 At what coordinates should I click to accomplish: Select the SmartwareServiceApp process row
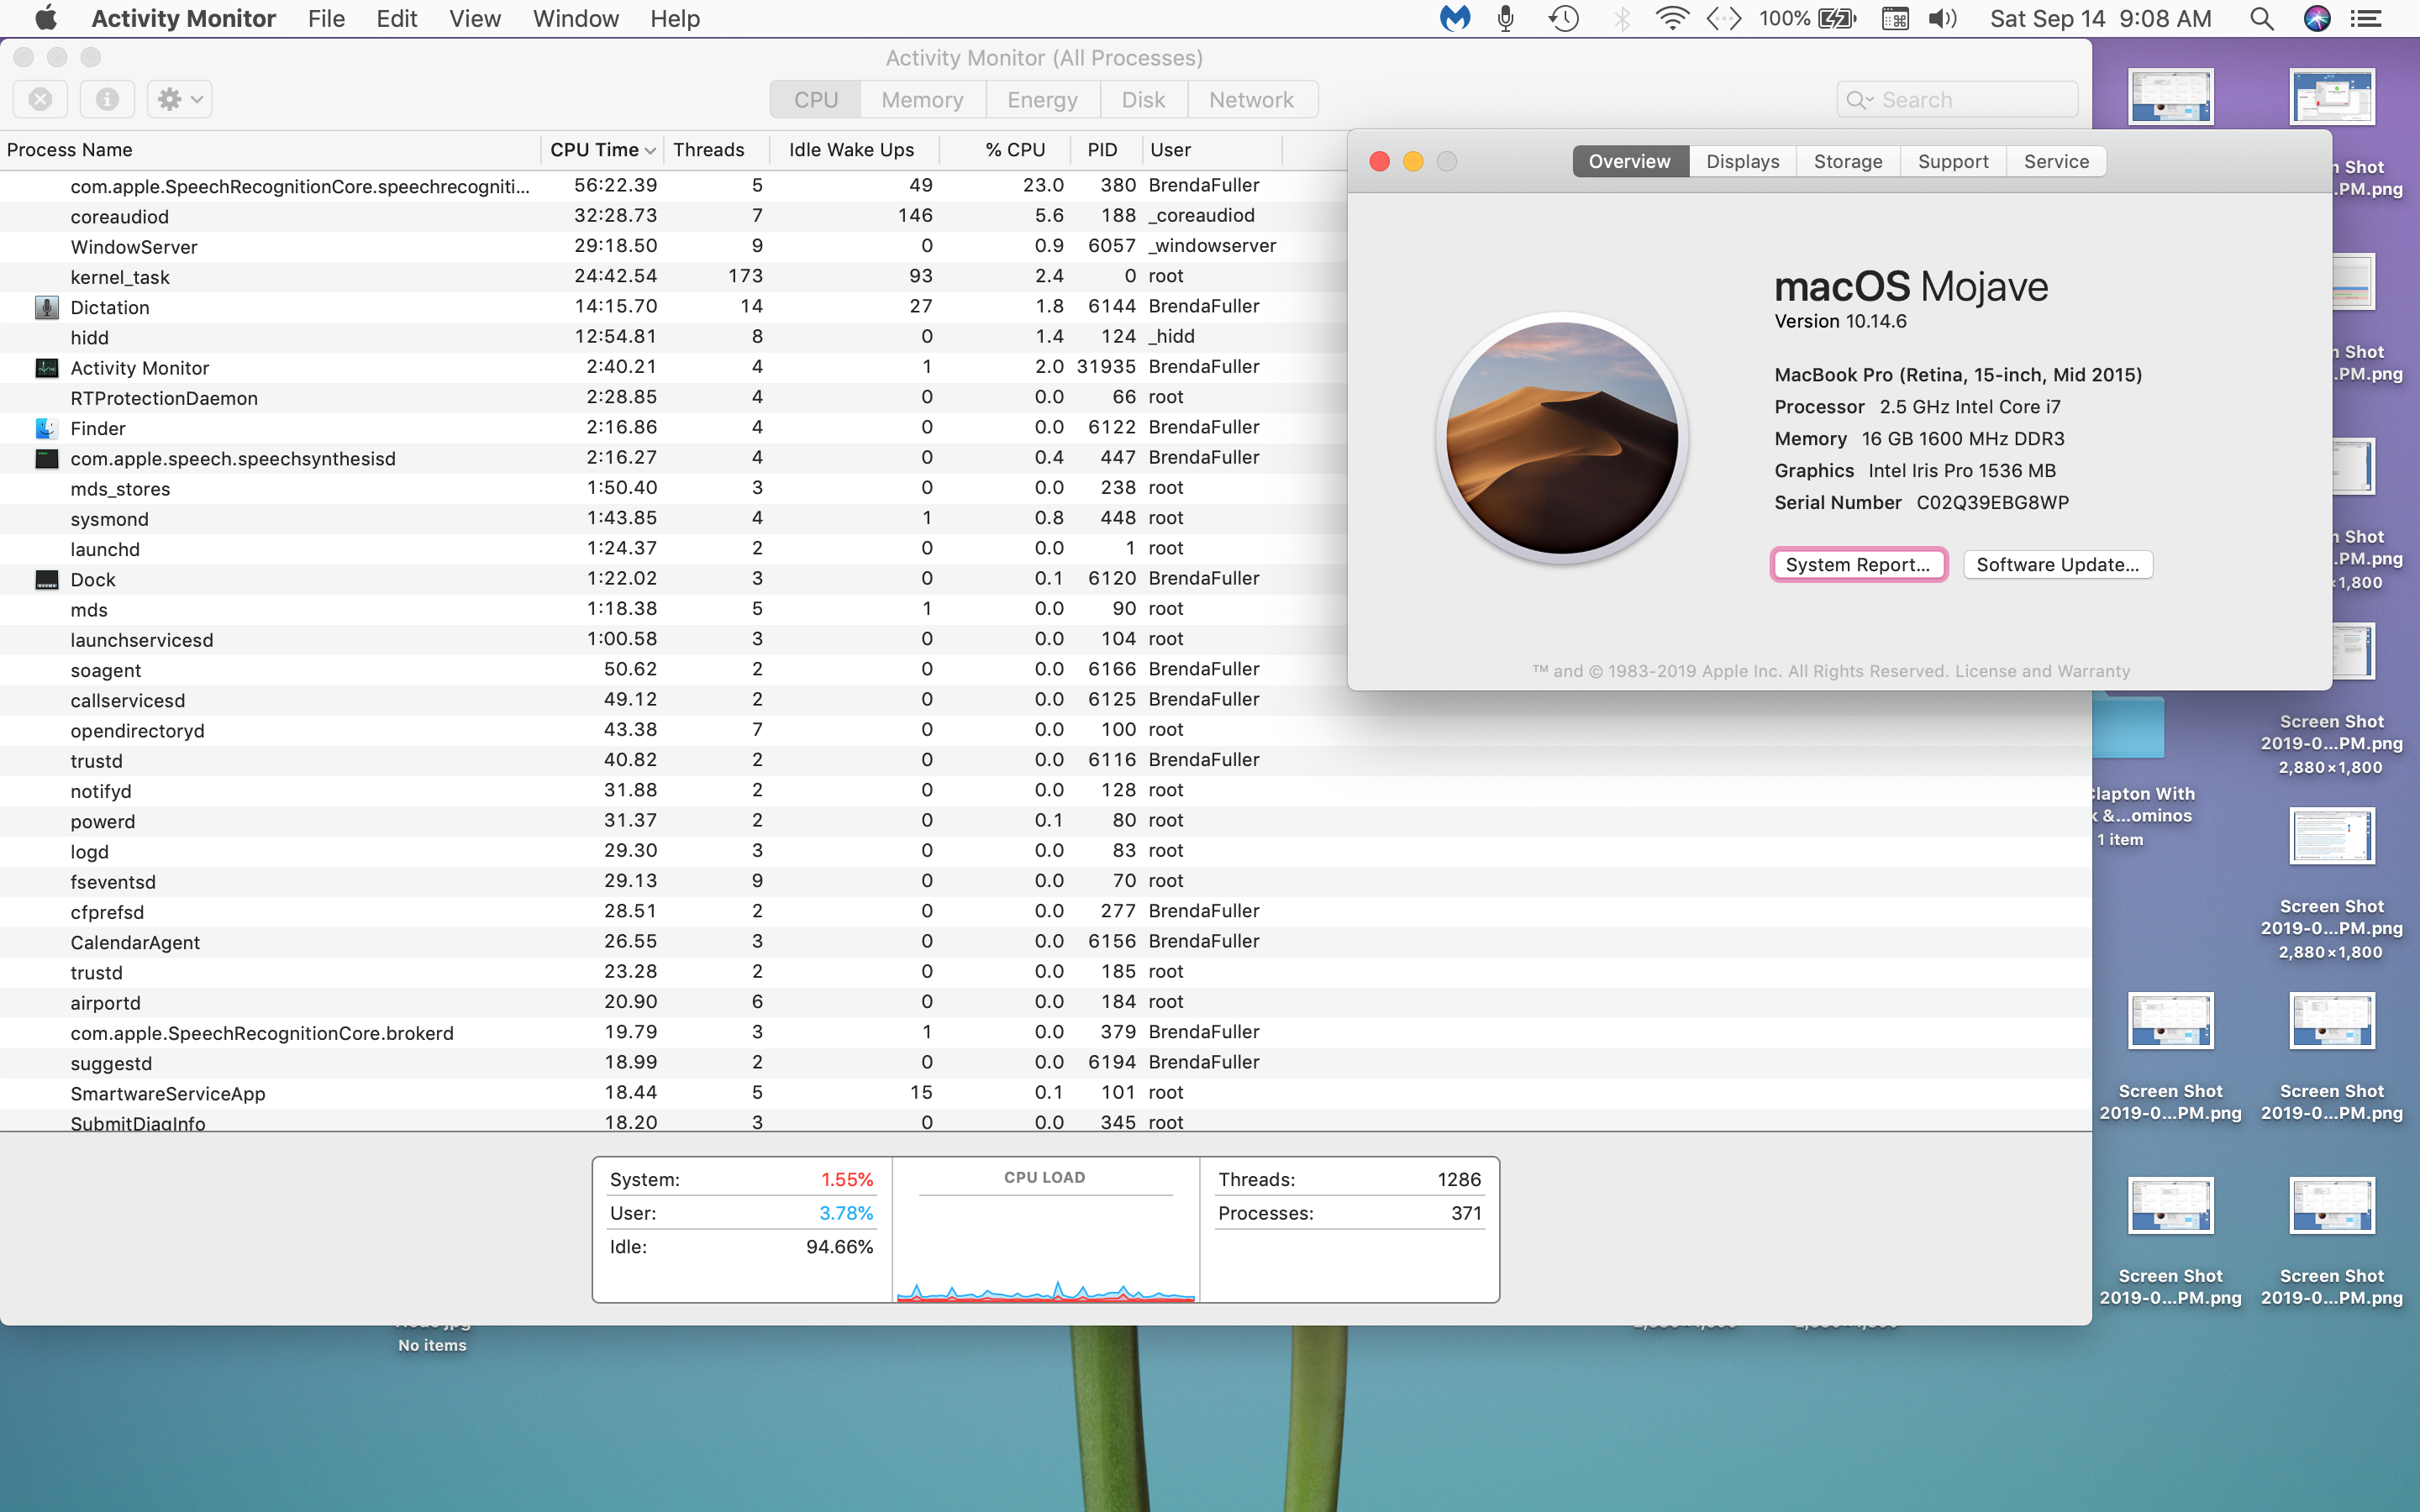point(1046,1092)
